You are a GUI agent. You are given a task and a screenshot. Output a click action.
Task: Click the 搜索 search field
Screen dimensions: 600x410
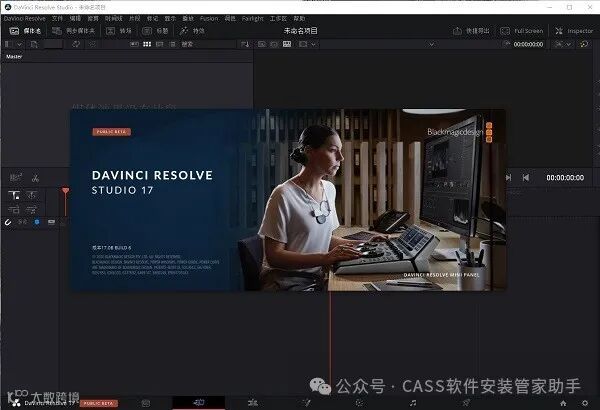(x=208, y=44)
